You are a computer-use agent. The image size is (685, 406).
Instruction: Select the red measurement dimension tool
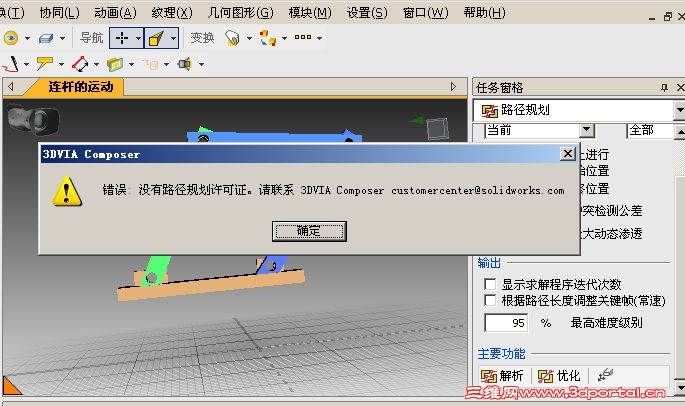tap(80, 64)
